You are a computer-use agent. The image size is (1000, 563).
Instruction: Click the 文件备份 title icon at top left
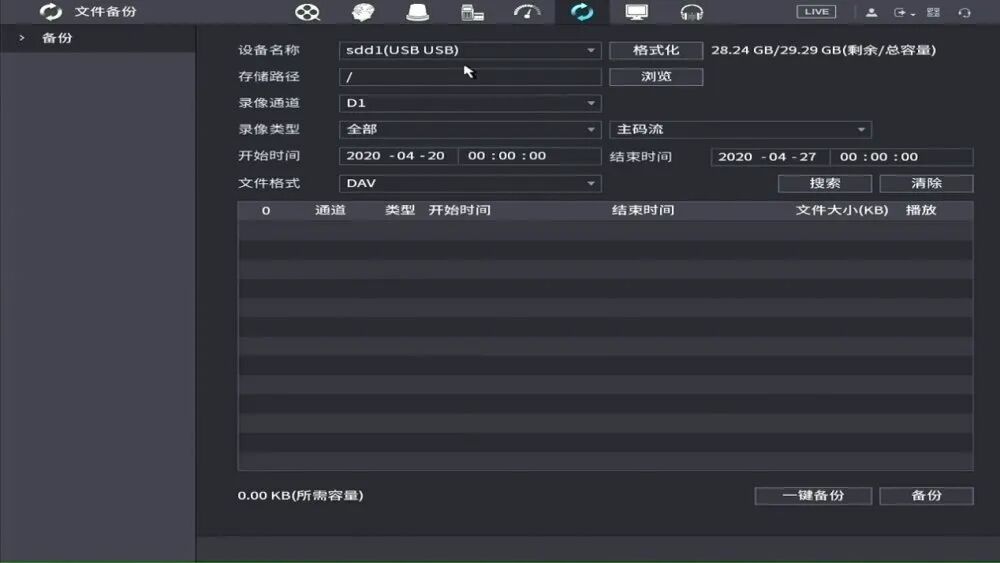[x=50, y=11]
